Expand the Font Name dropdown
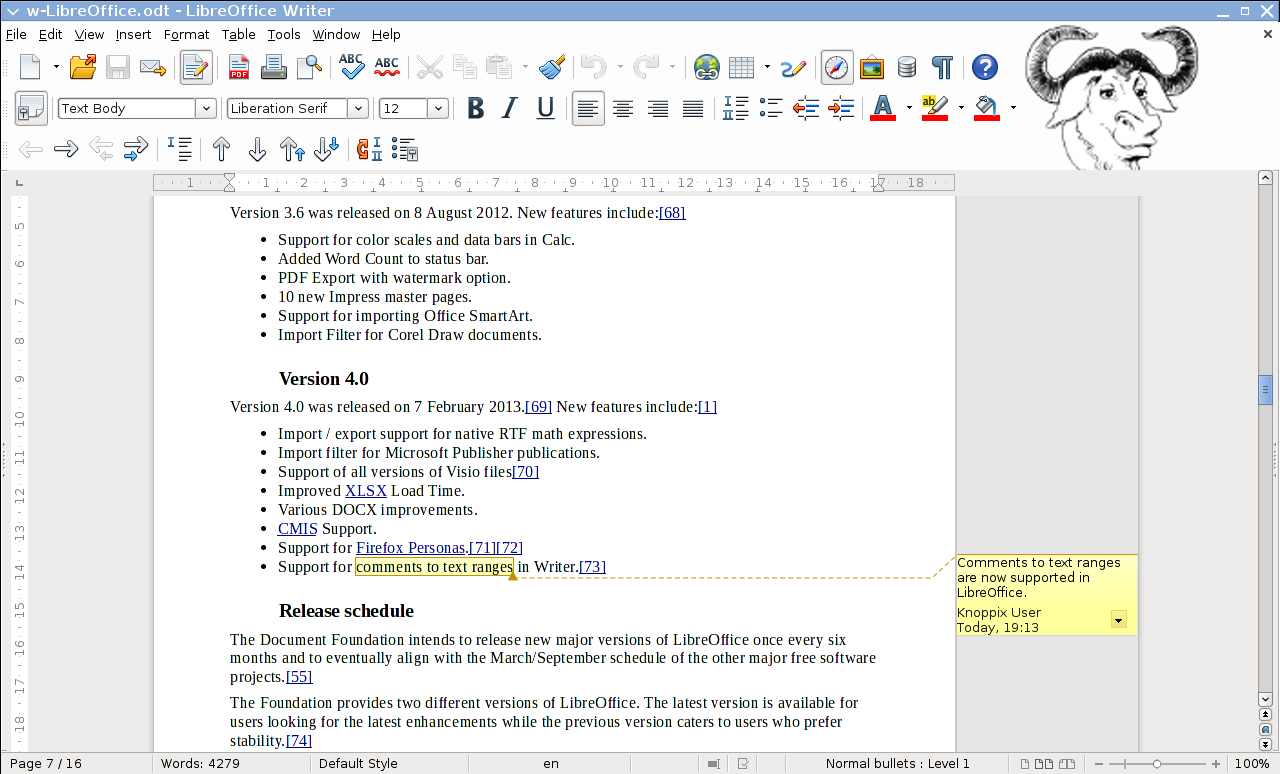Viewport: 1280px width, 774px height. 359,109
